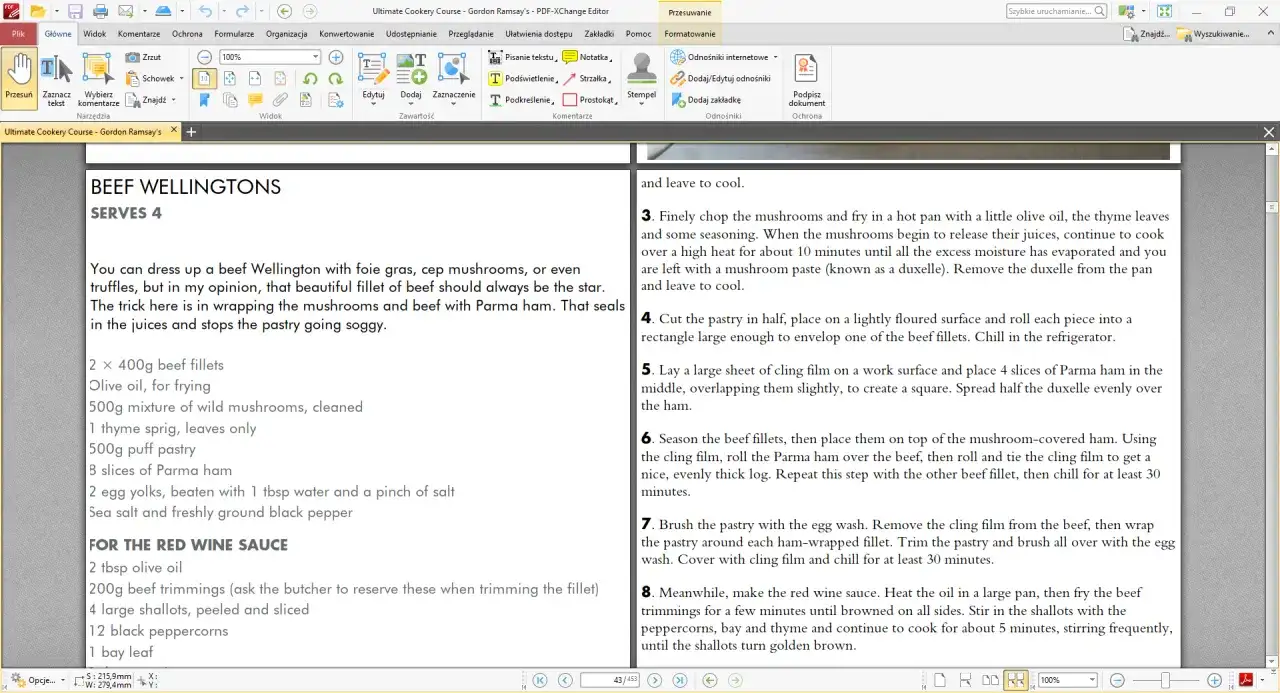Undo the last action
1280x693 pixels.
205,11
